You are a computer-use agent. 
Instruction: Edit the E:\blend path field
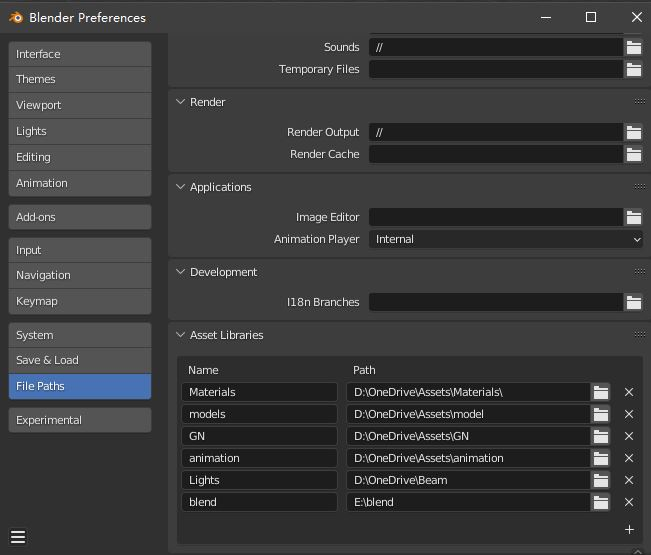(x=468, y=502)
